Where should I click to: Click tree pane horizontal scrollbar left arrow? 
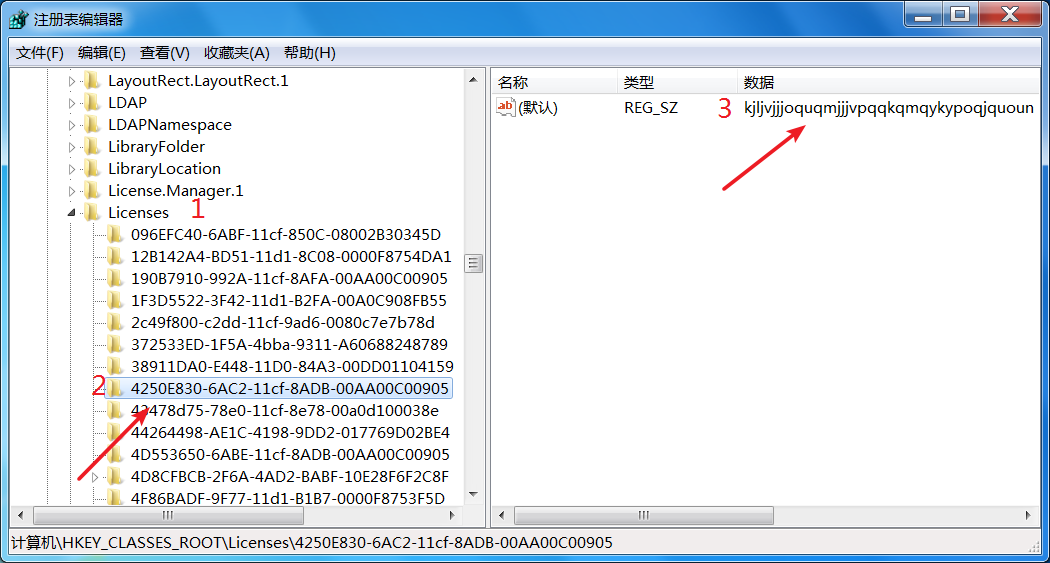coord(21,515)
